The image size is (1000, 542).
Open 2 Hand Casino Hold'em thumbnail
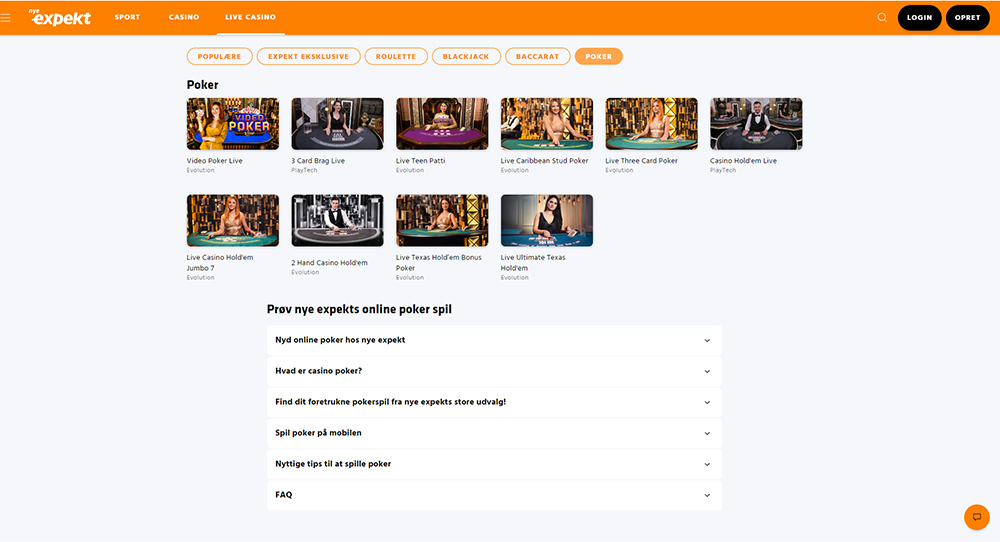337,221
